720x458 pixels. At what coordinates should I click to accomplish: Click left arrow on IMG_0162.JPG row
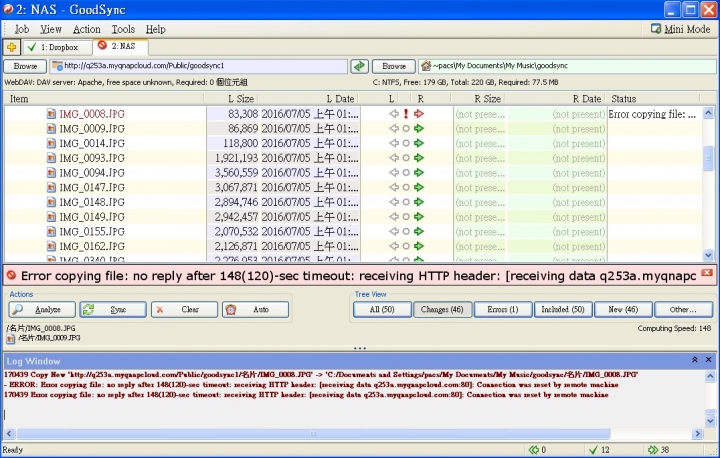[x=394, y=246]
